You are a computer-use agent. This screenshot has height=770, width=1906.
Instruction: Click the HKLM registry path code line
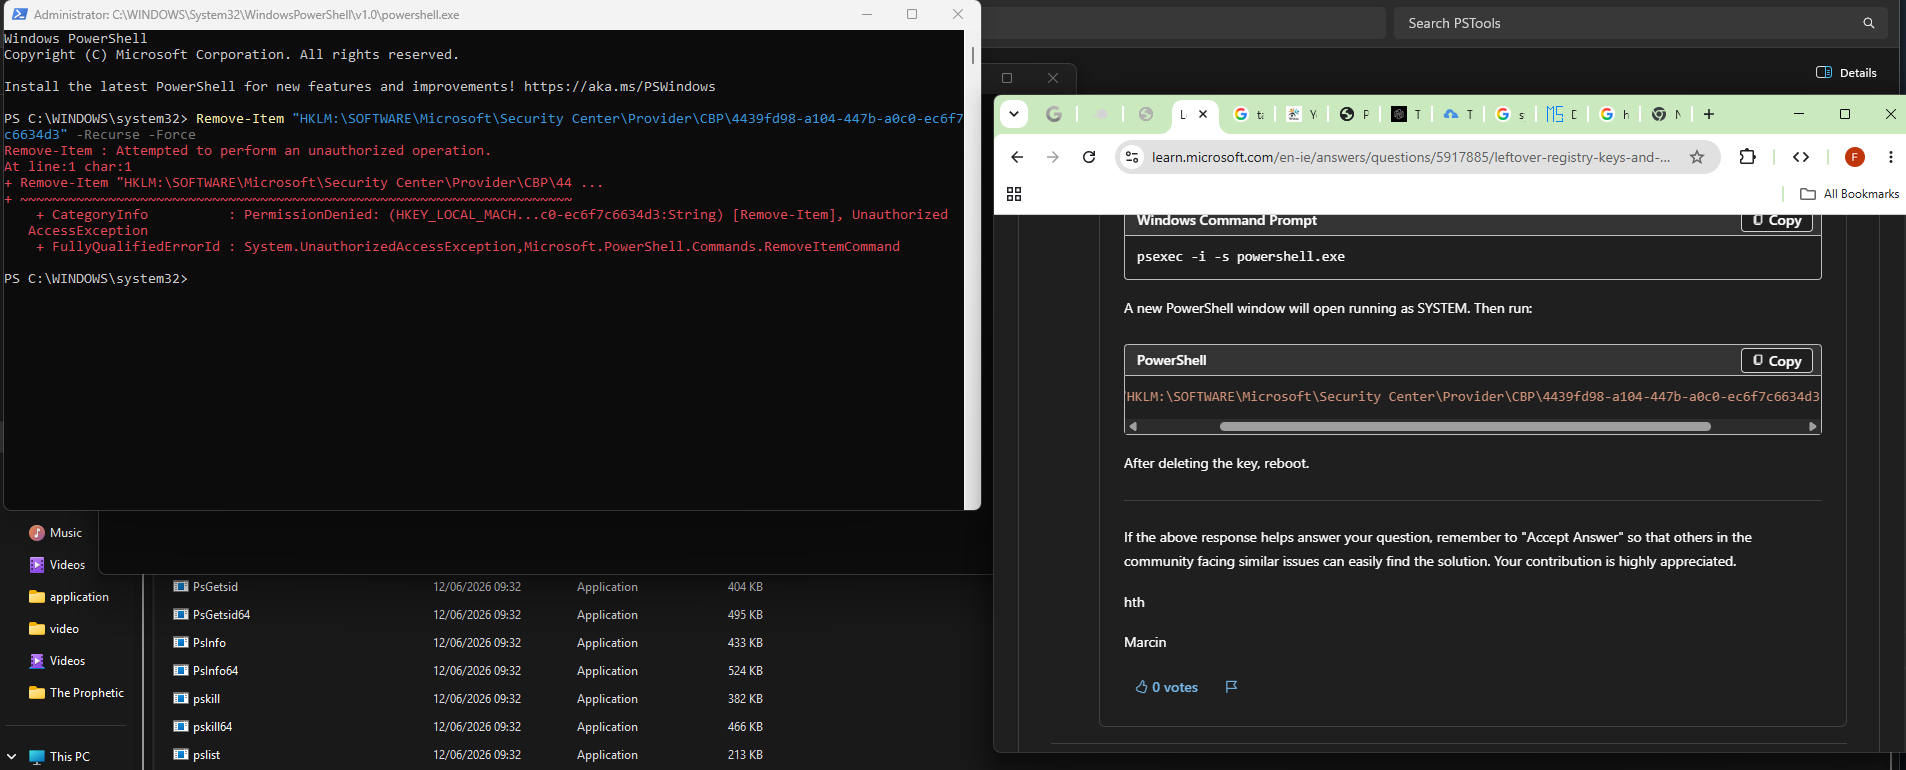pos(1472,397)
